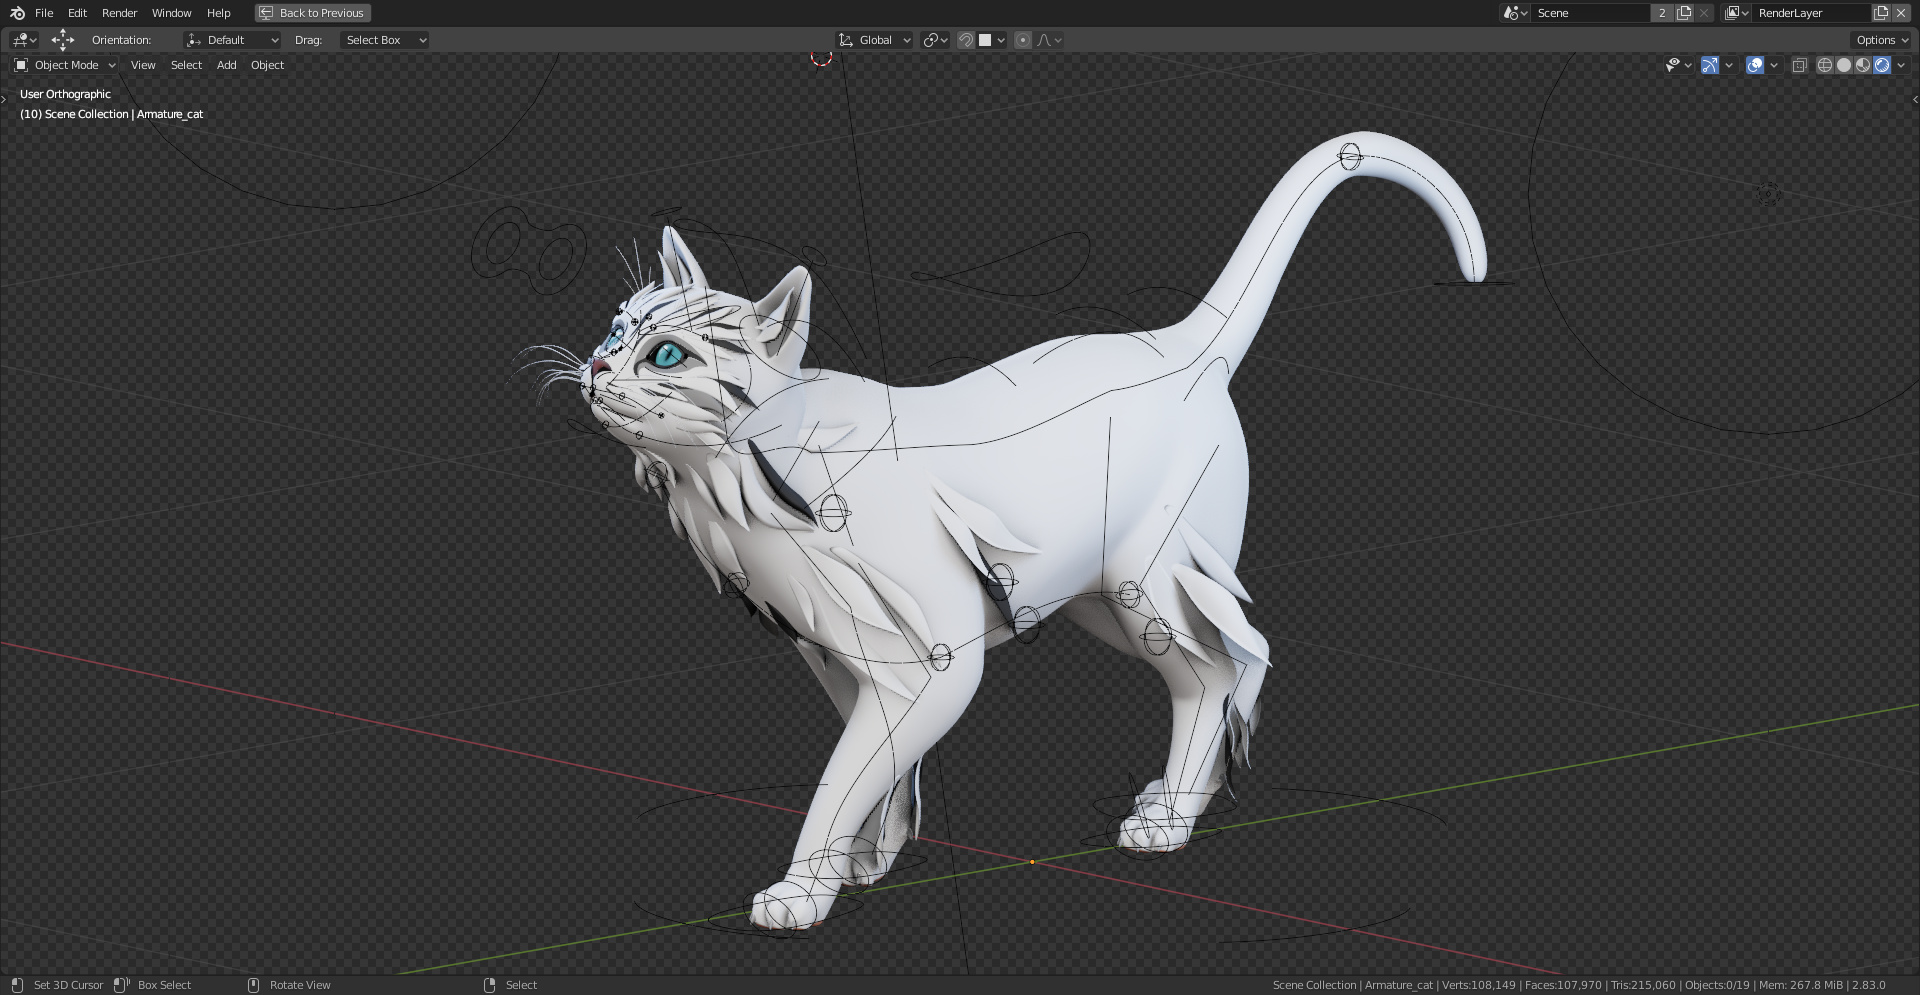1920x995 pixels.
Task: Switch to solid shading
Action: click(x=1844, y=65)
